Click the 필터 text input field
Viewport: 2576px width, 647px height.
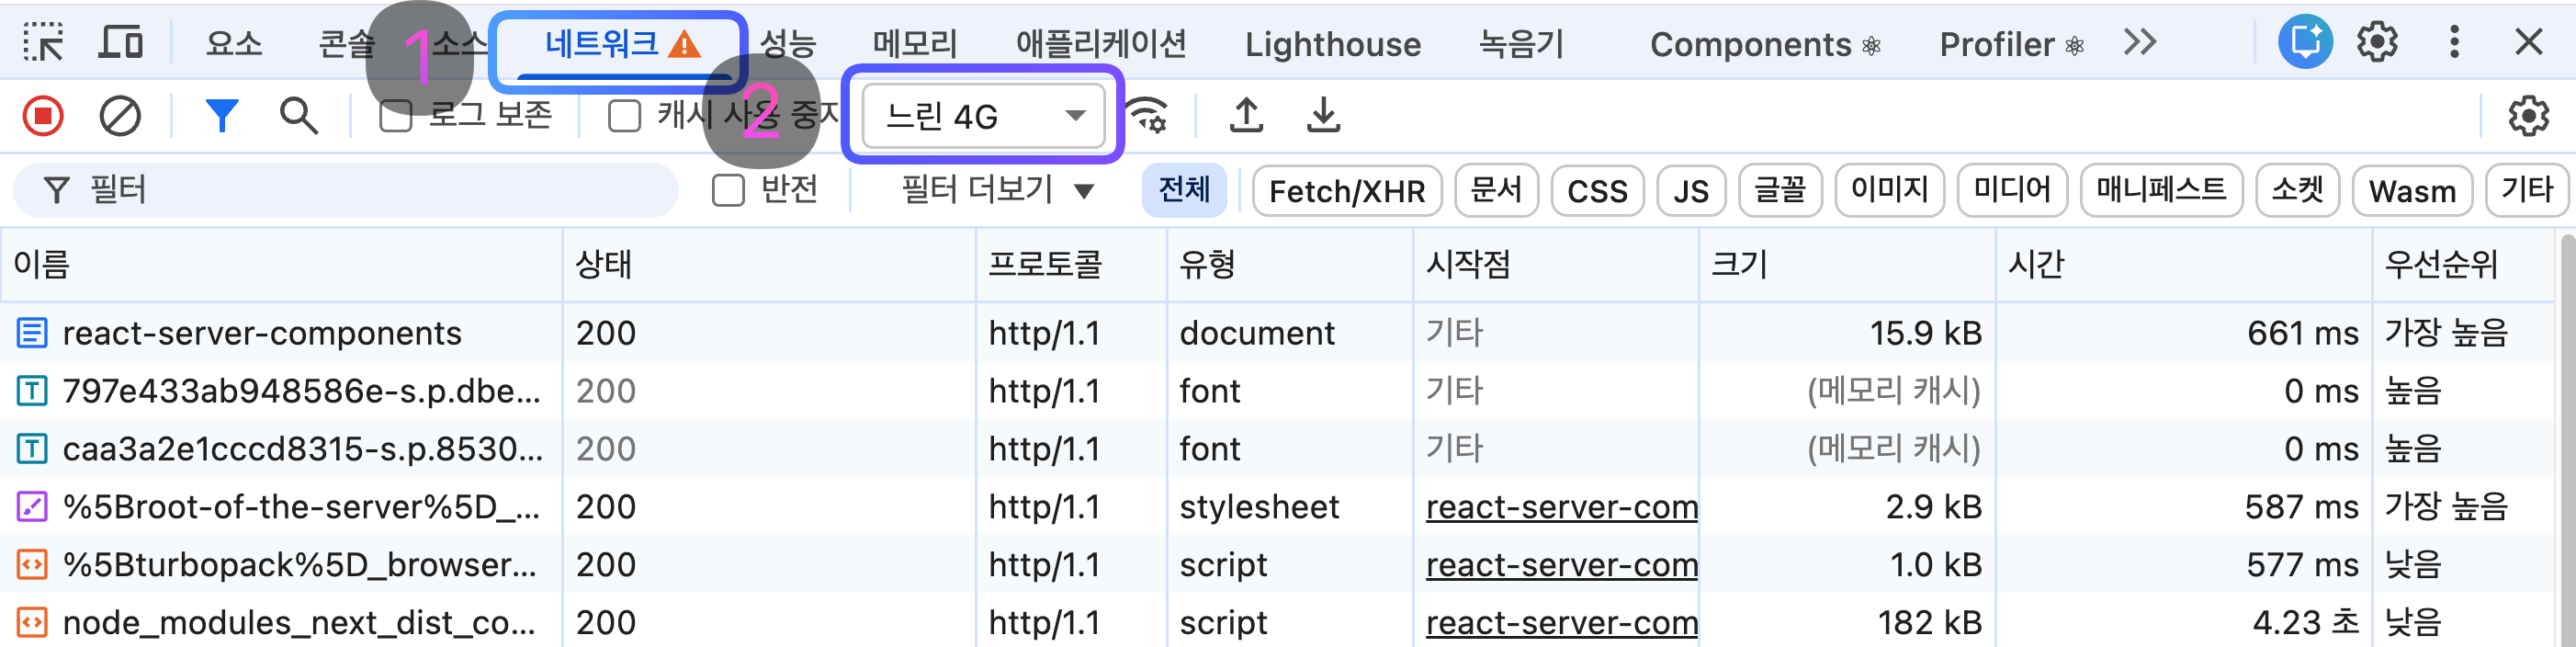pyautogui.click(x=346, y=190)
